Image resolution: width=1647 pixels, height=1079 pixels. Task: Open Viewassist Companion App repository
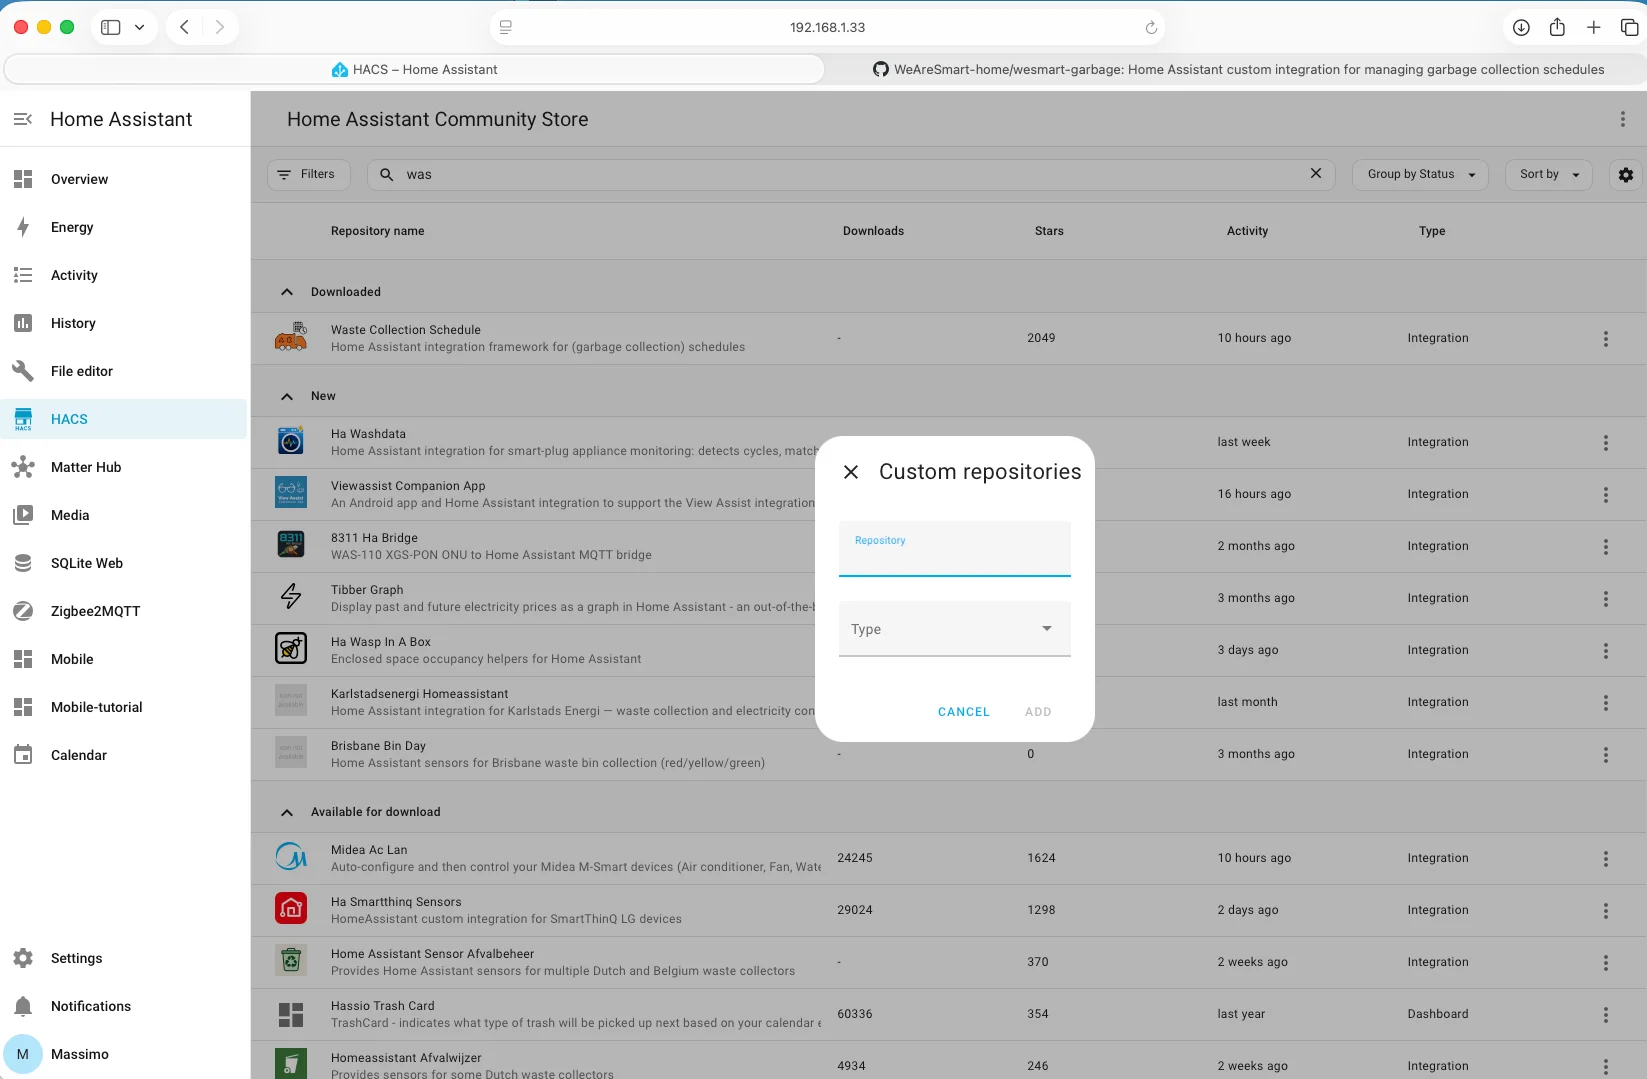pyautogui.click(x=948, y=494)
